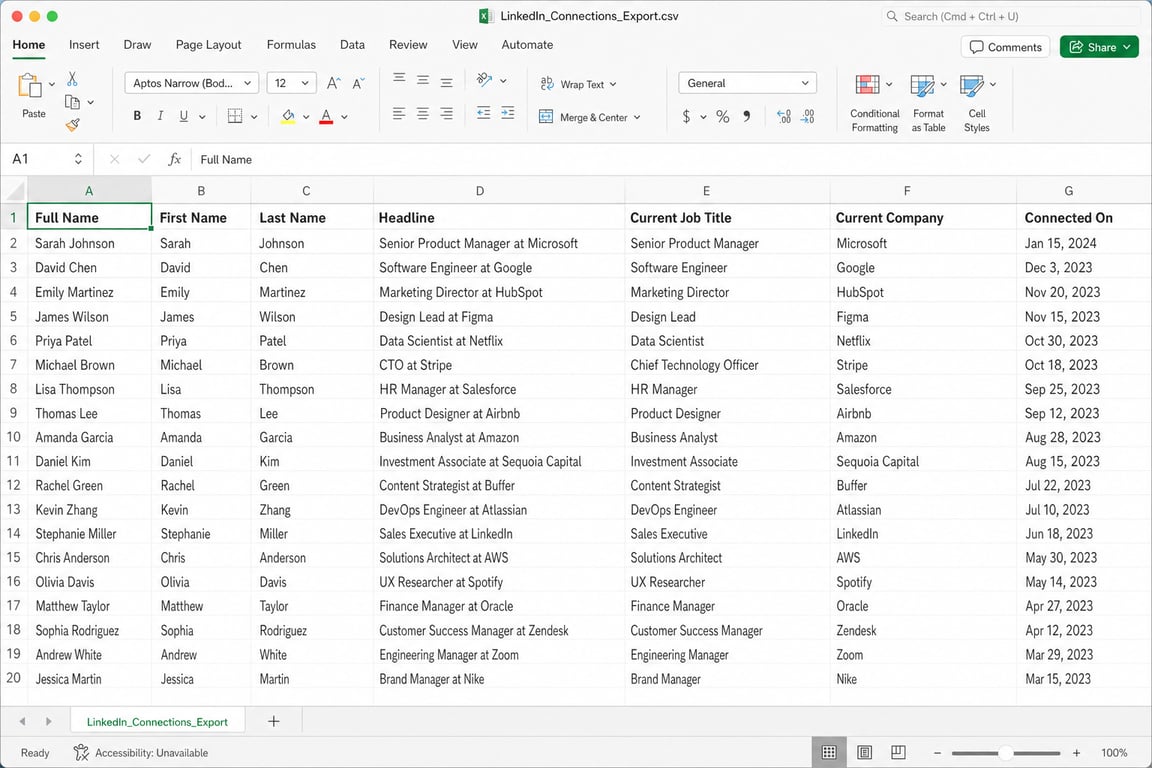Switch to Page Layout view in status bar

click(865, 752)
